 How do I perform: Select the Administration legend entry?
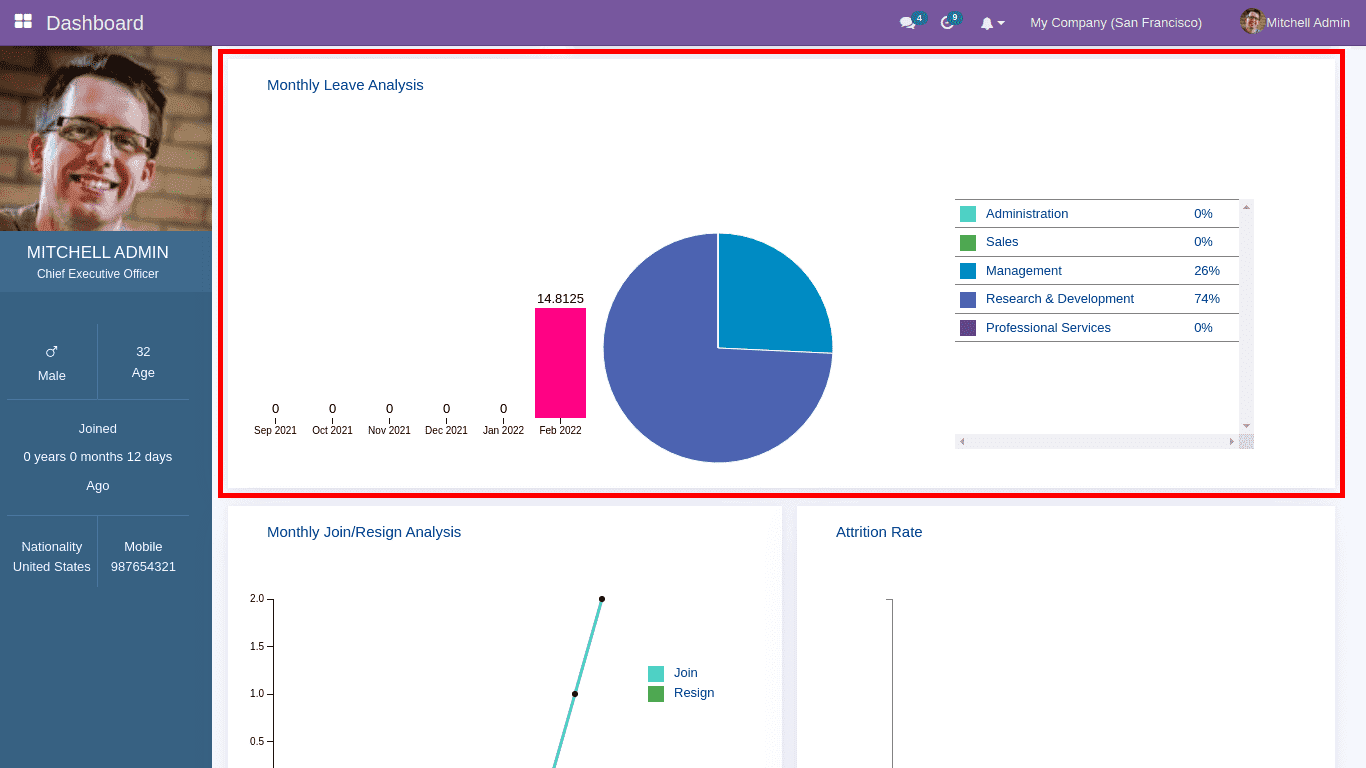[1026, 214]
